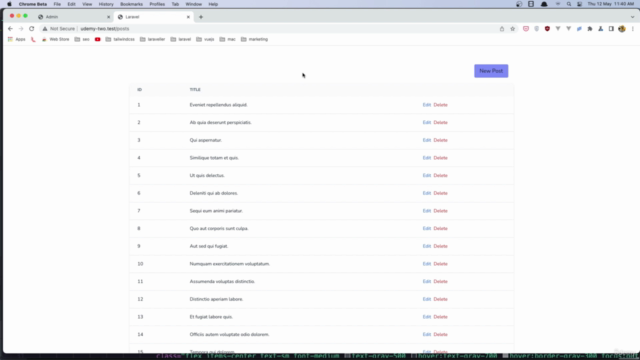Click title 'Ut quis delectus.'
The height and width of the screenshot is (360, 640).
coord(207,176)
